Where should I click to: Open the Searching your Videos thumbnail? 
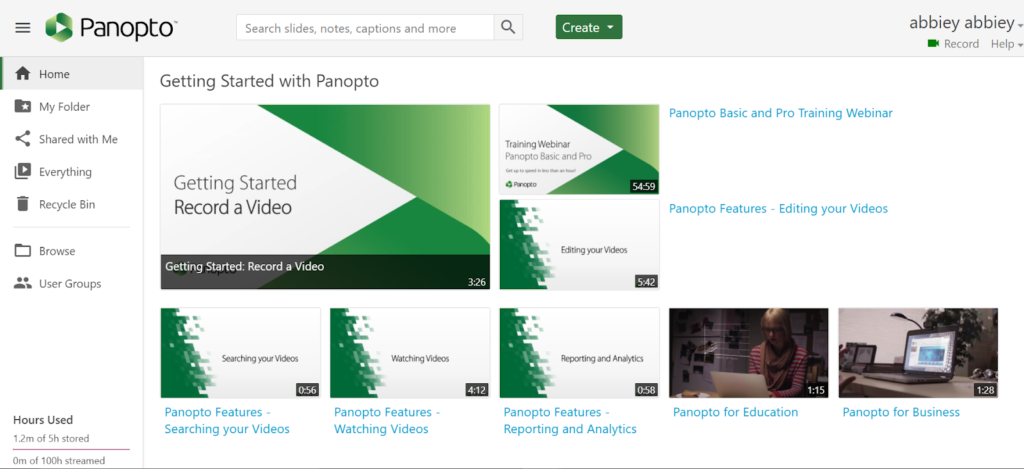(240, 353)
